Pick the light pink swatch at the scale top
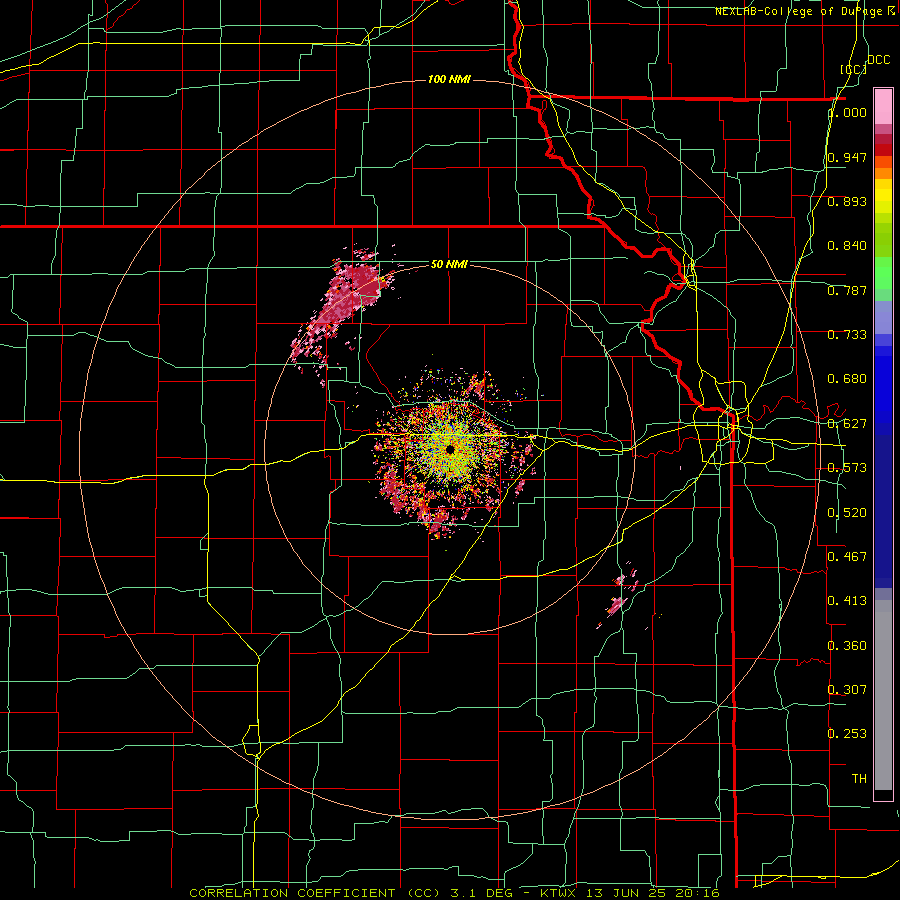Screen dimensions: 900x900 883,106
